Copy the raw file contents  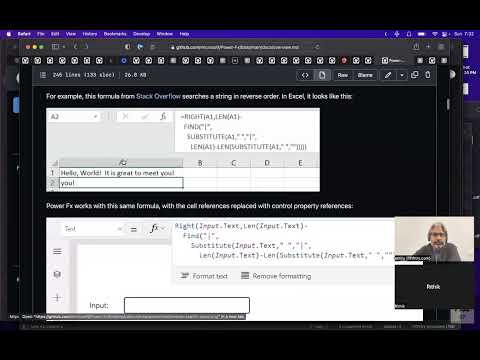[x=415, y=75]
